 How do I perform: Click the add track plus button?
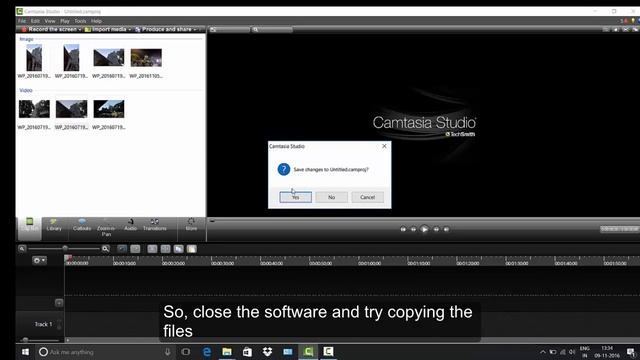click(59, 303)
